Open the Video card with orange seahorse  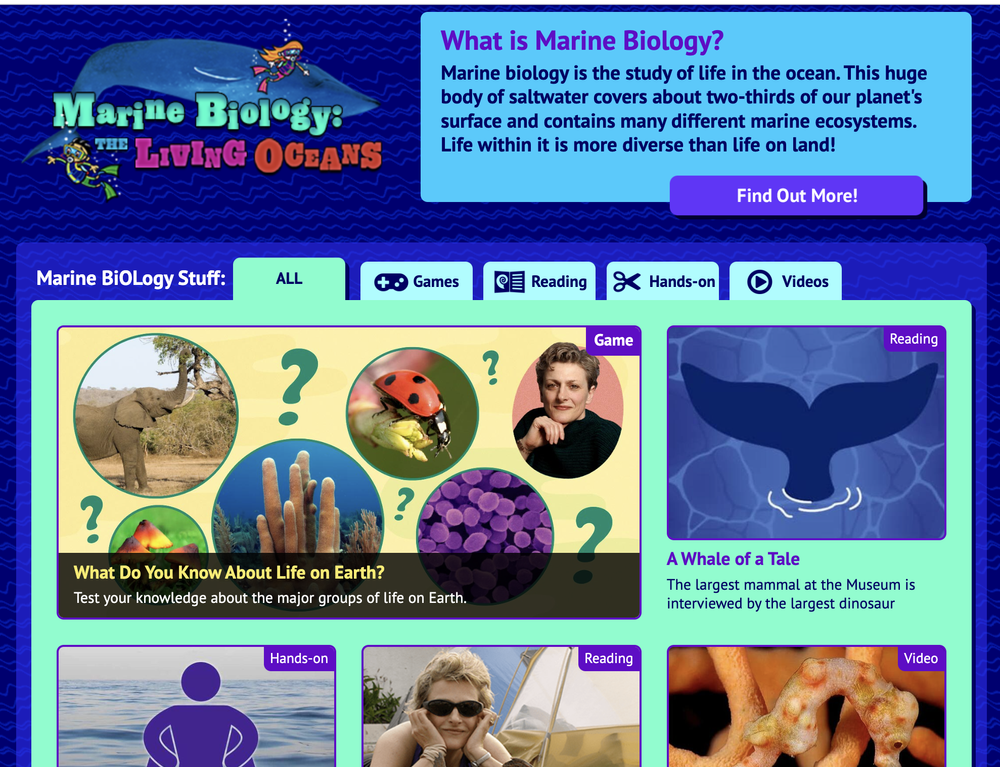[x=806, y=706]
